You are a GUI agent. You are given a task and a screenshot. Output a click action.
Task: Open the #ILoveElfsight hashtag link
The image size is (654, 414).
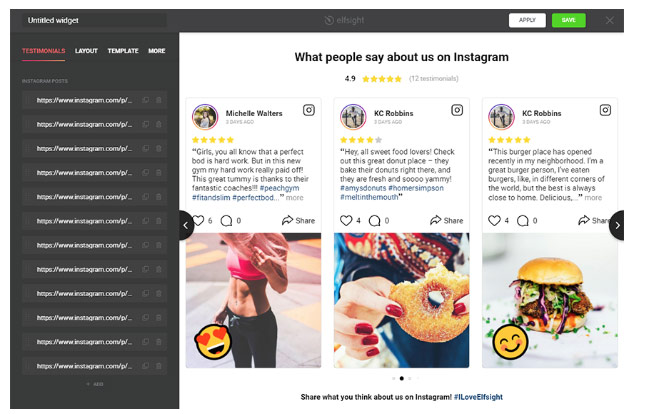[478, 397]
